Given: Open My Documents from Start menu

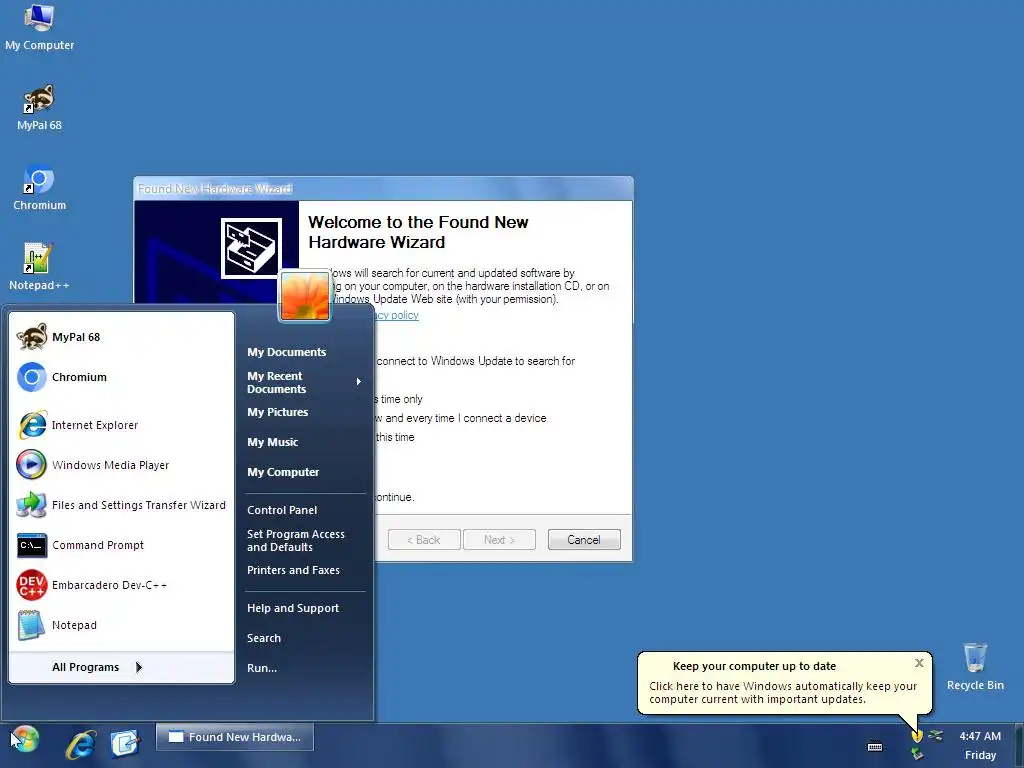Looking at the screenshot, I should (286, 352).
